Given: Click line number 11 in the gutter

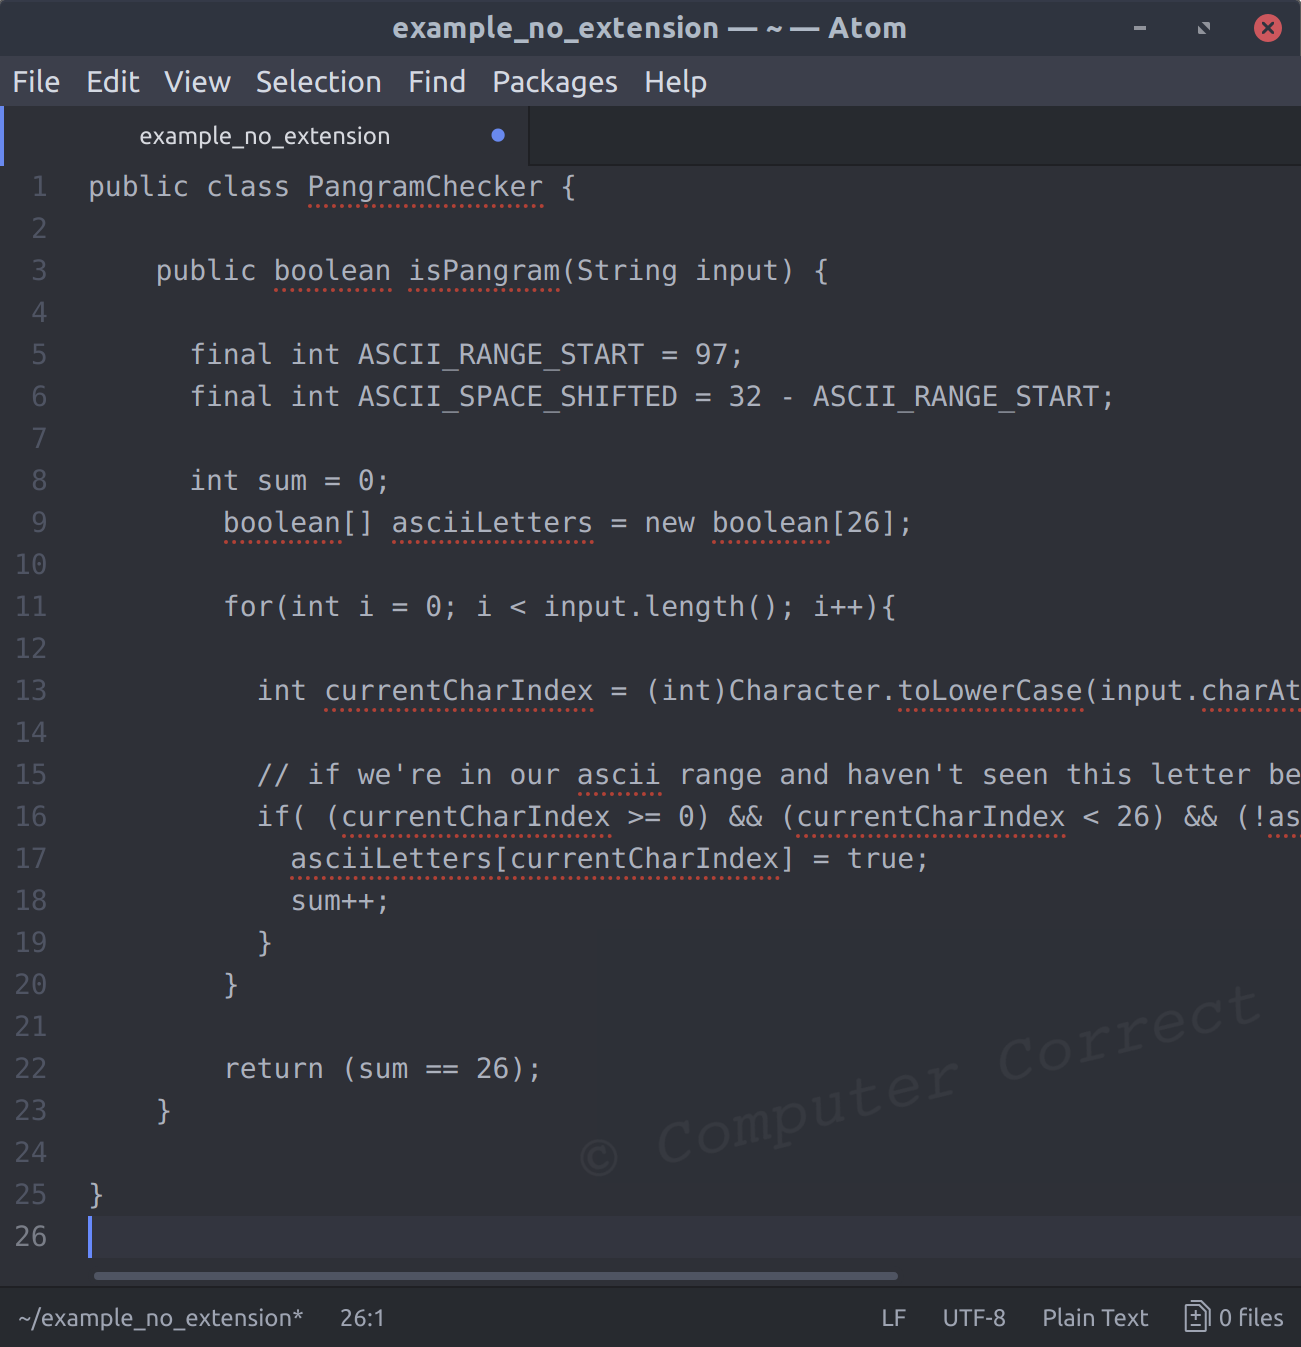Looking at the screenshot, I should point(31,607).
